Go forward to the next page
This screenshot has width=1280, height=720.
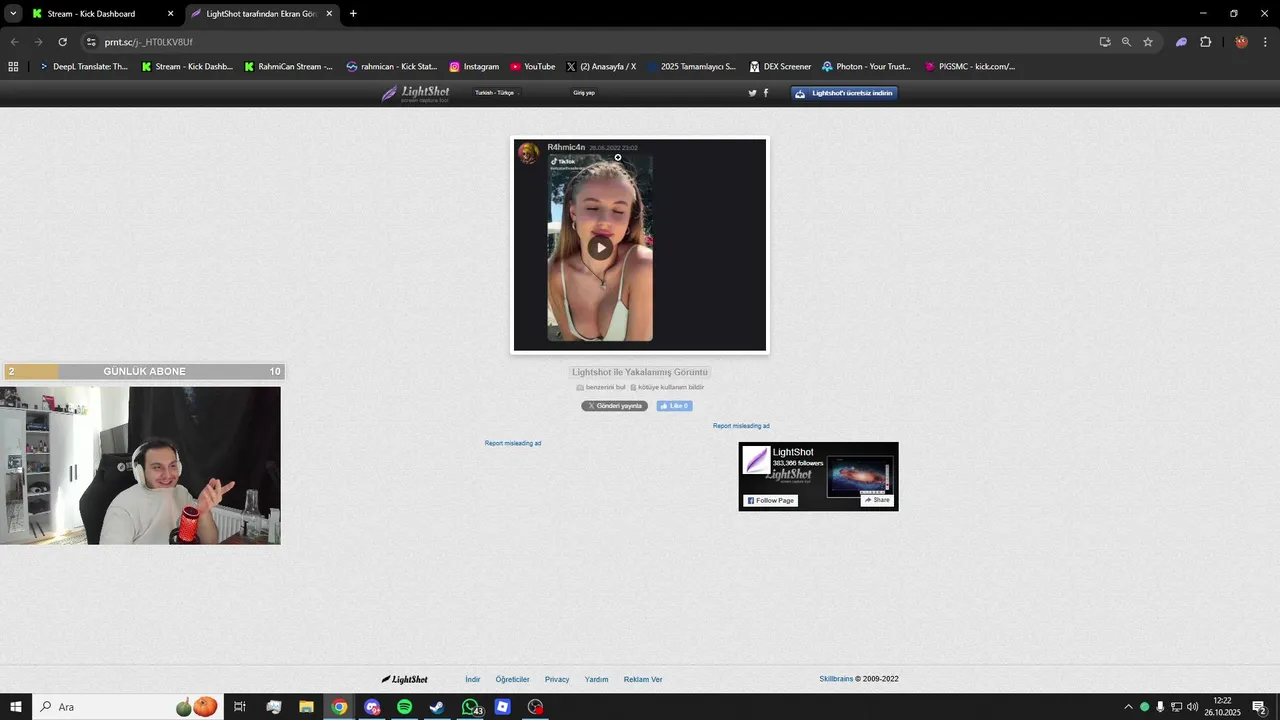[x=38, y=42]
